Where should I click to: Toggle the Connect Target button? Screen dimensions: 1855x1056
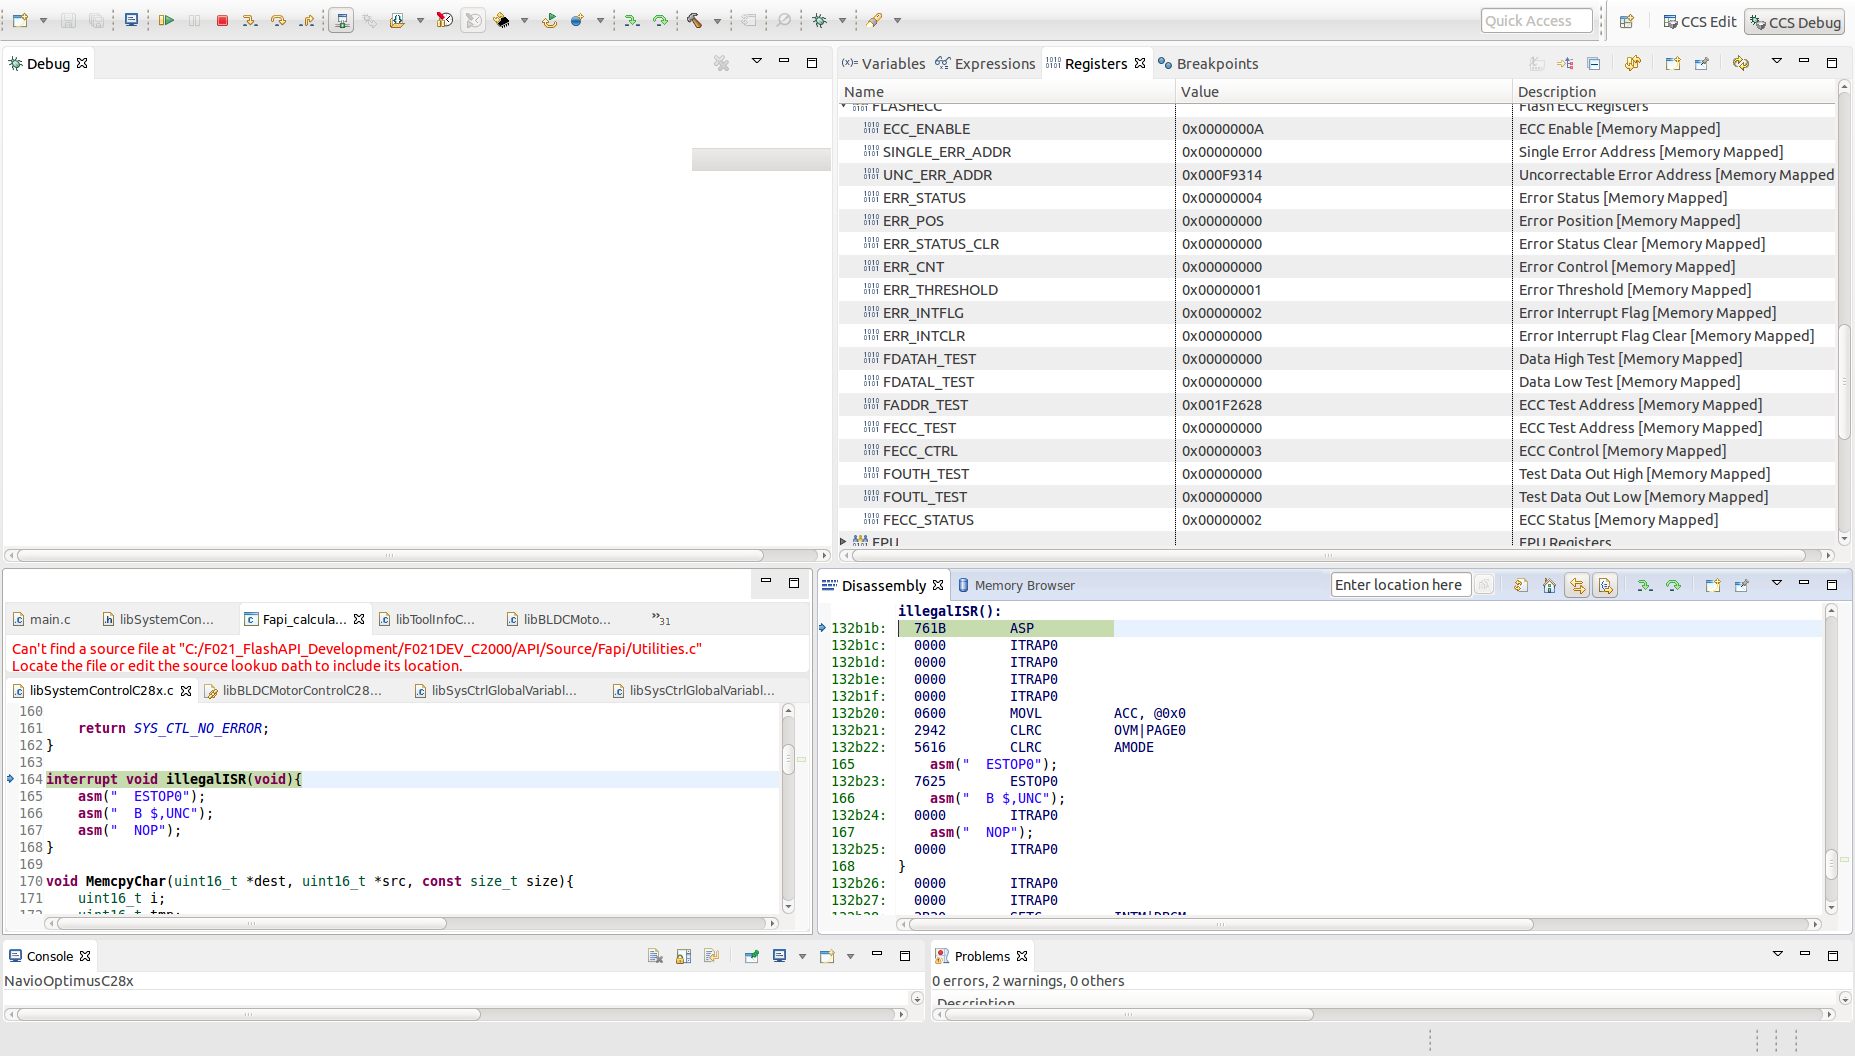341,20
